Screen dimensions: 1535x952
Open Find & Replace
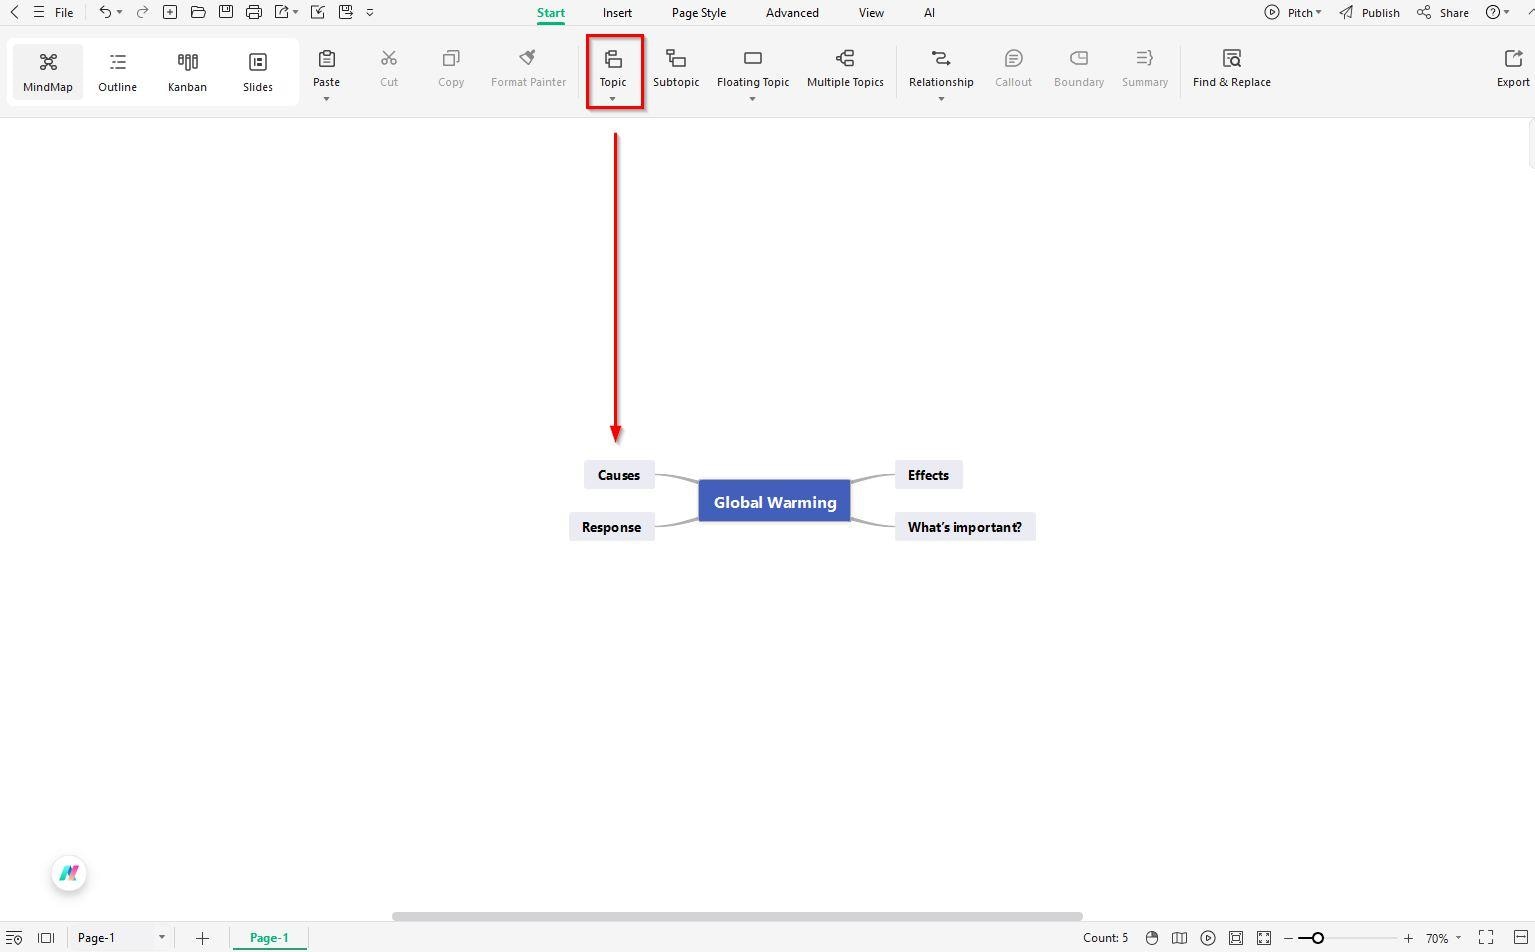[x=1231, y=68]
